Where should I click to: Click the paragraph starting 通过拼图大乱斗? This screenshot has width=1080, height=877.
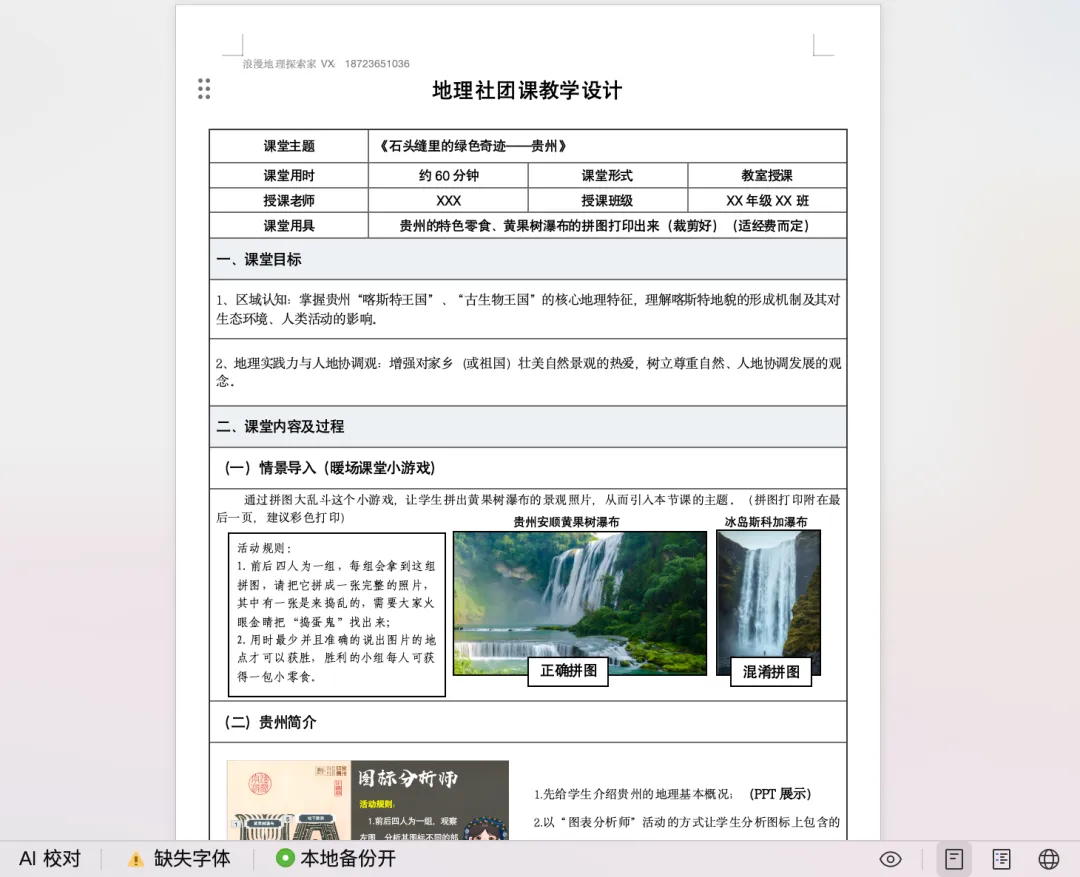pyautogui.click(x=528, y=508)
